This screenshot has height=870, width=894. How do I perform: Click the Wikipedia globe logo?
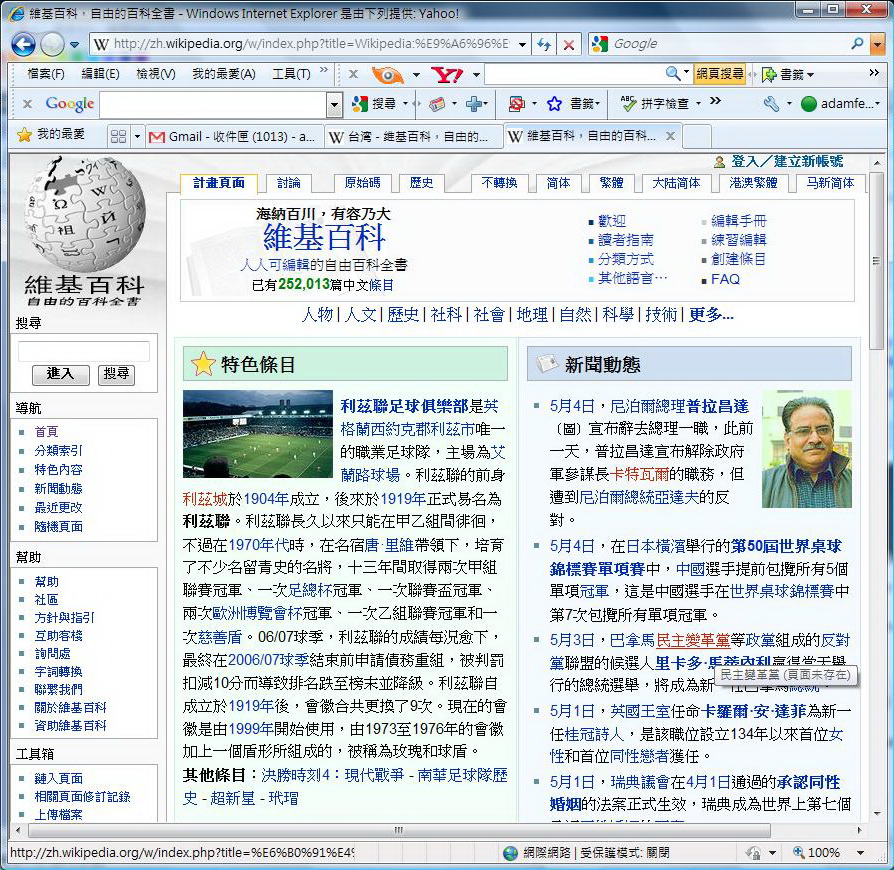pyautogui.click(x=84, y=216)
